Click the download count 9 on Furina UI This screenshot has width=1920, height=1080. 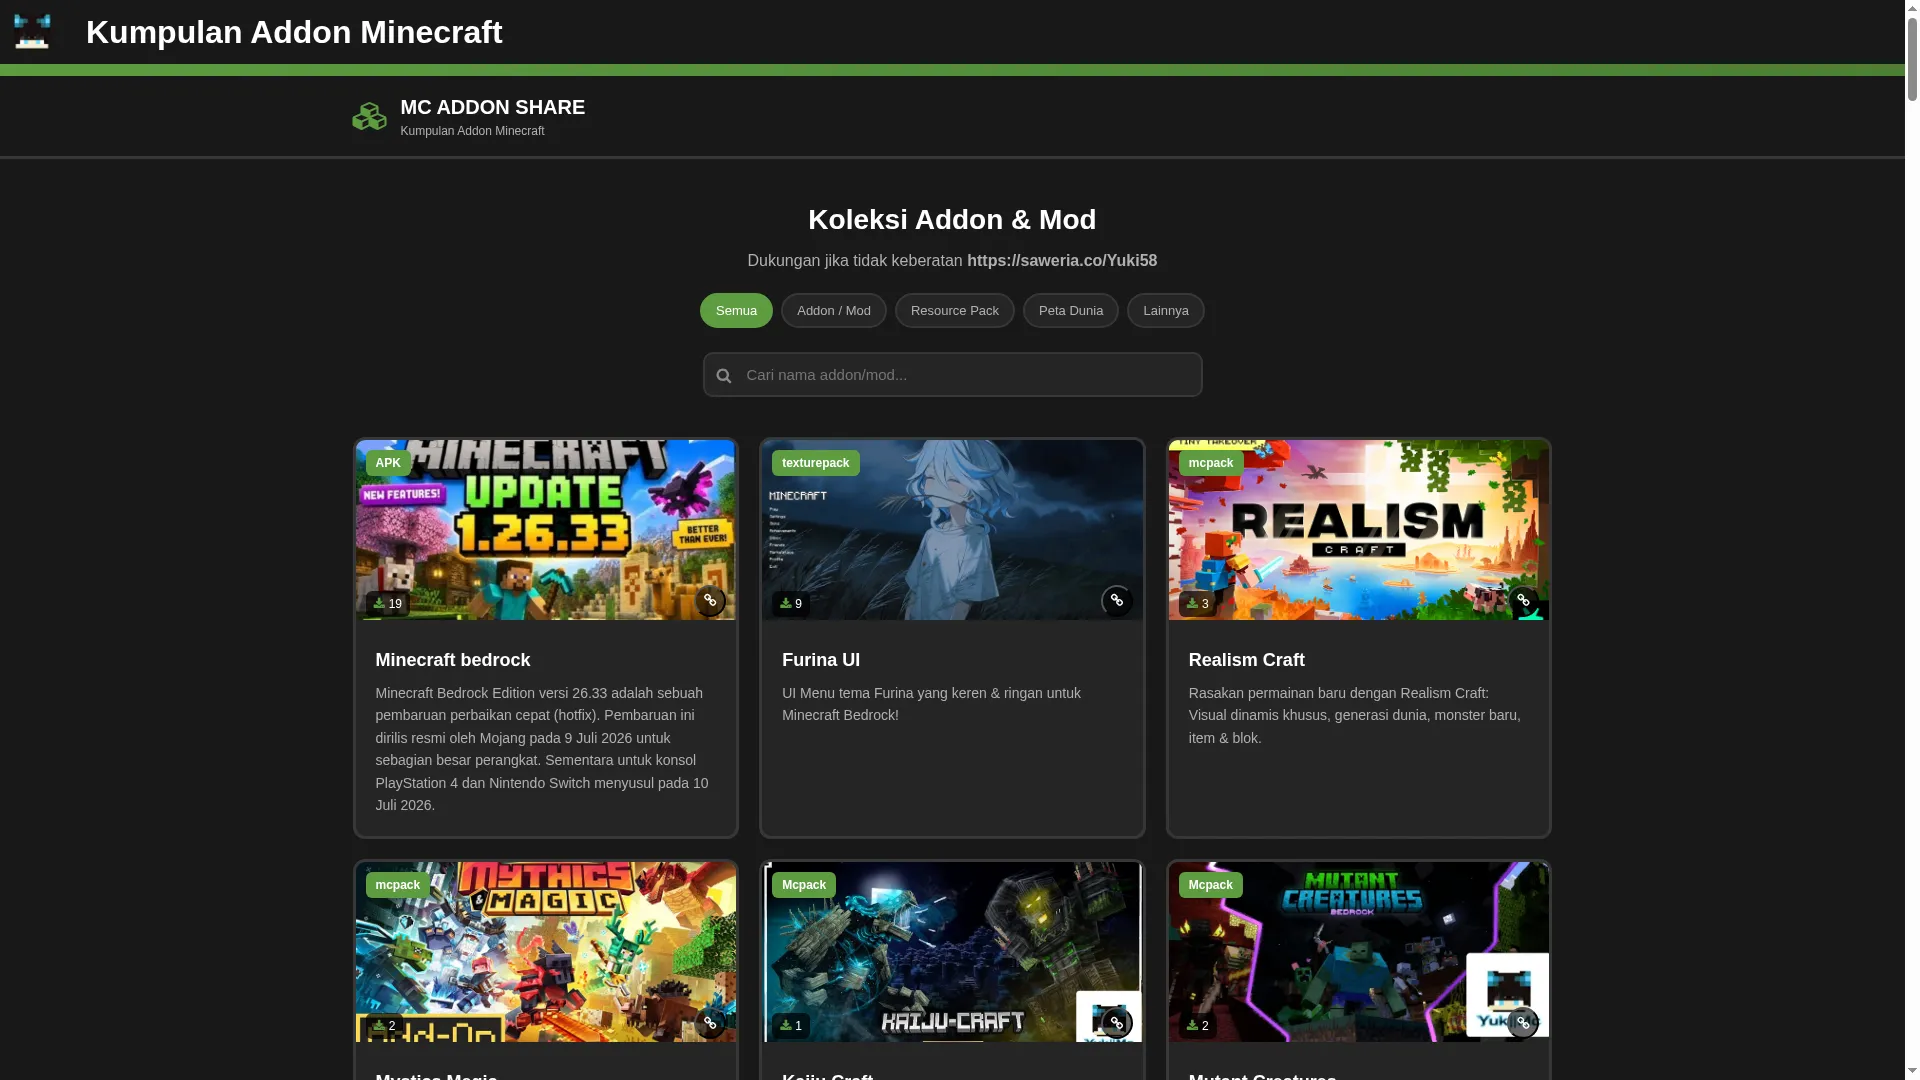791,604
